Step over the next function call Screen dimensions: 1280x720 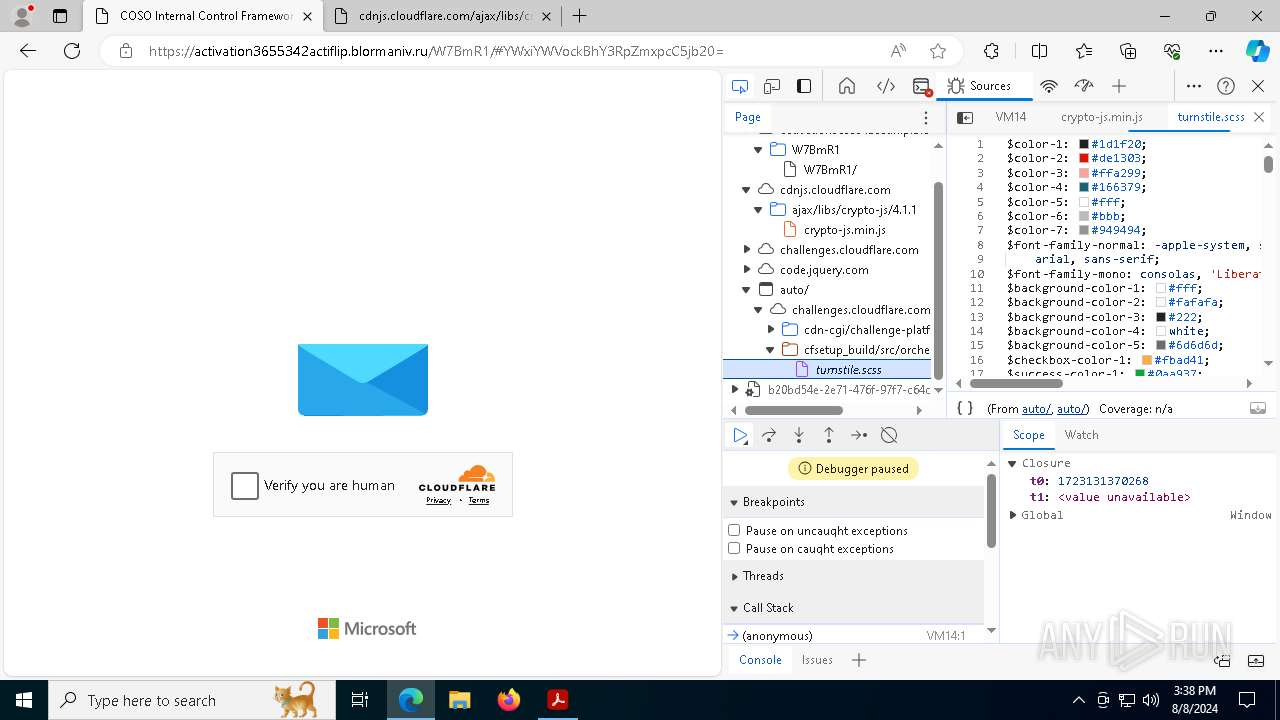(x=769, y=435)
